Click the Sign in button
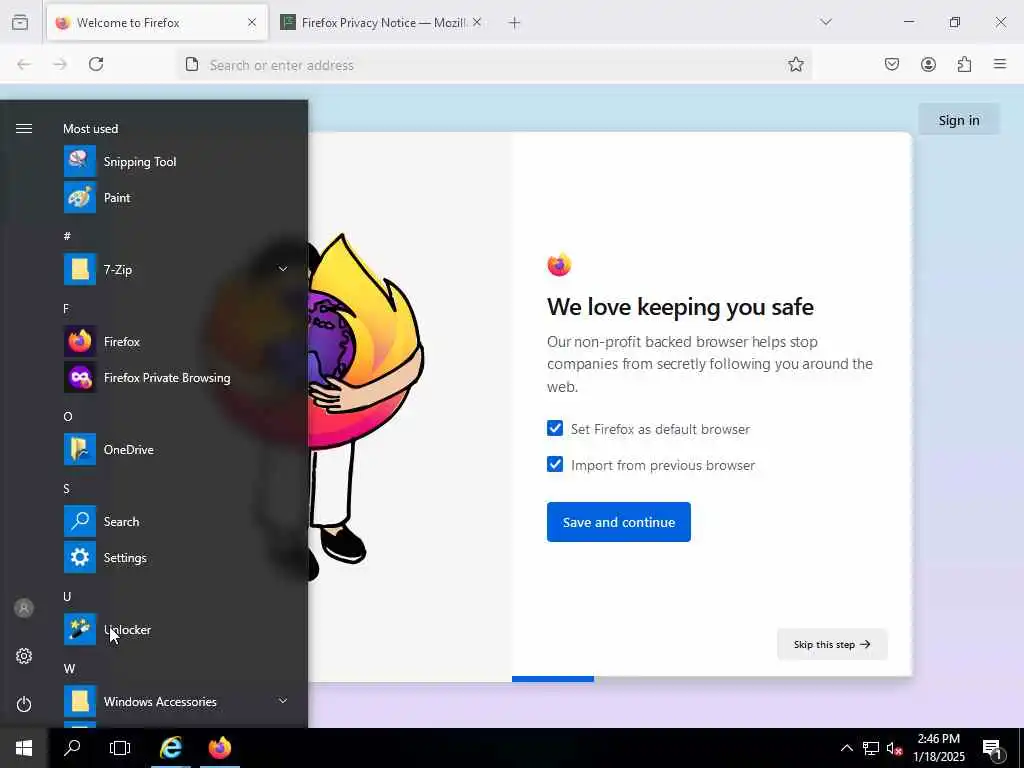1024x768 pixels. tap(959, 120)
